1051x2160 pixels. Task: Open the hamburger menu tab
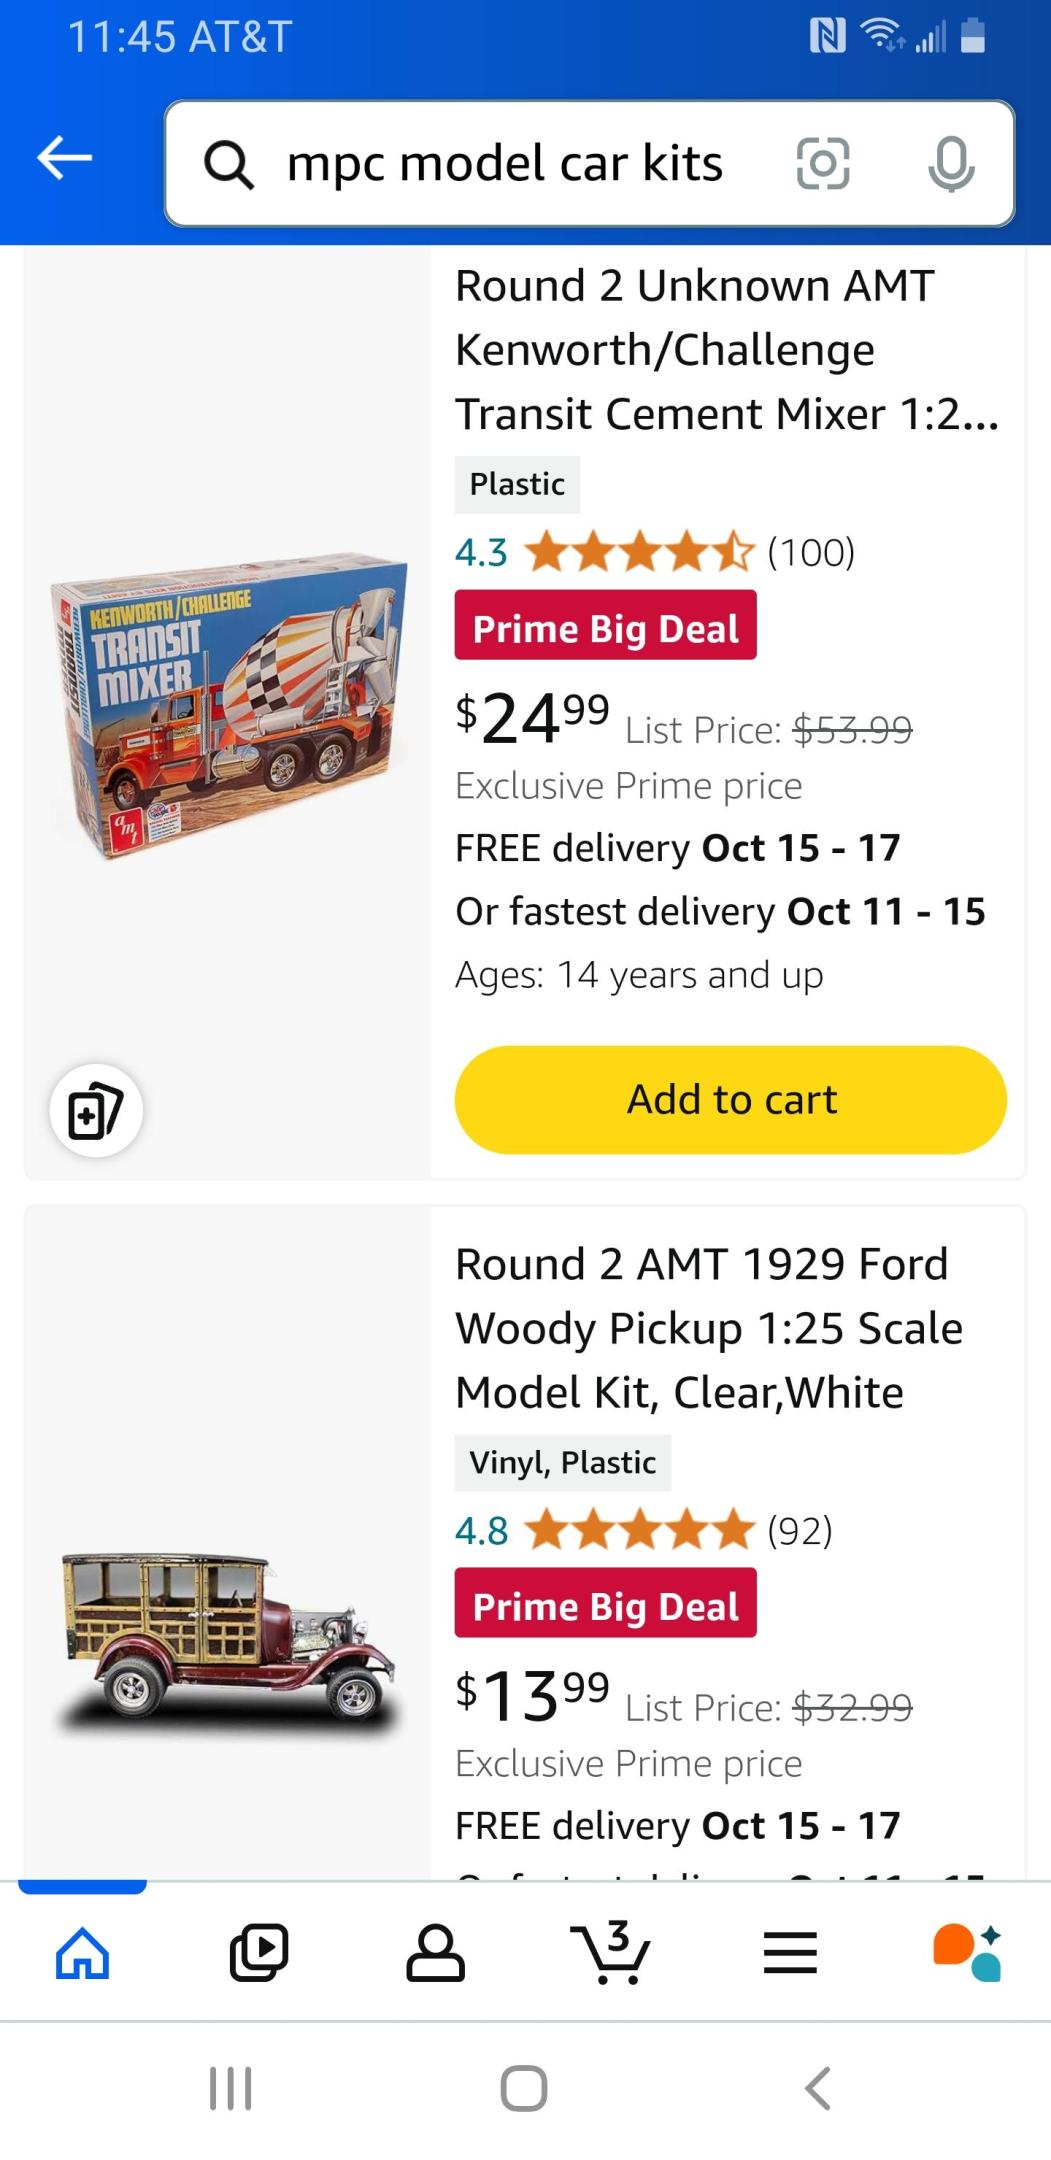pyautogui.click(x=790, y=1952)
